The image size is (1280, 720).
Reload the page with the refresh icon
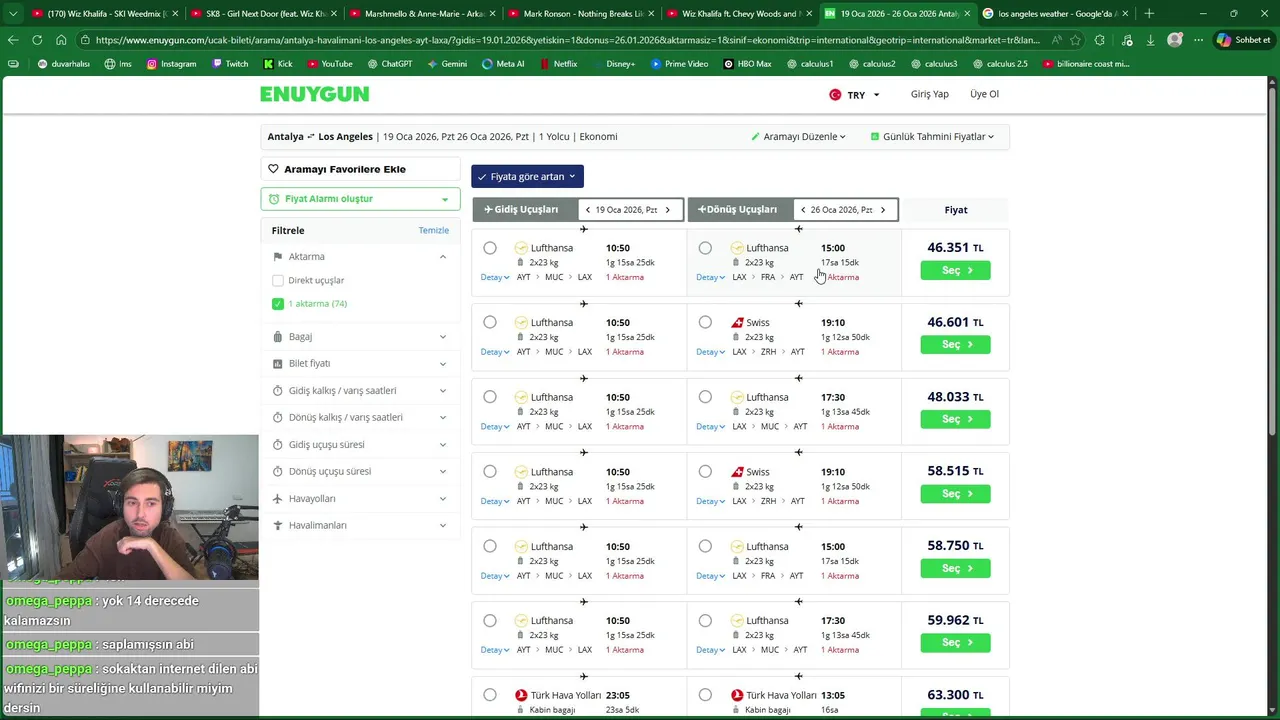click(37, 40)
